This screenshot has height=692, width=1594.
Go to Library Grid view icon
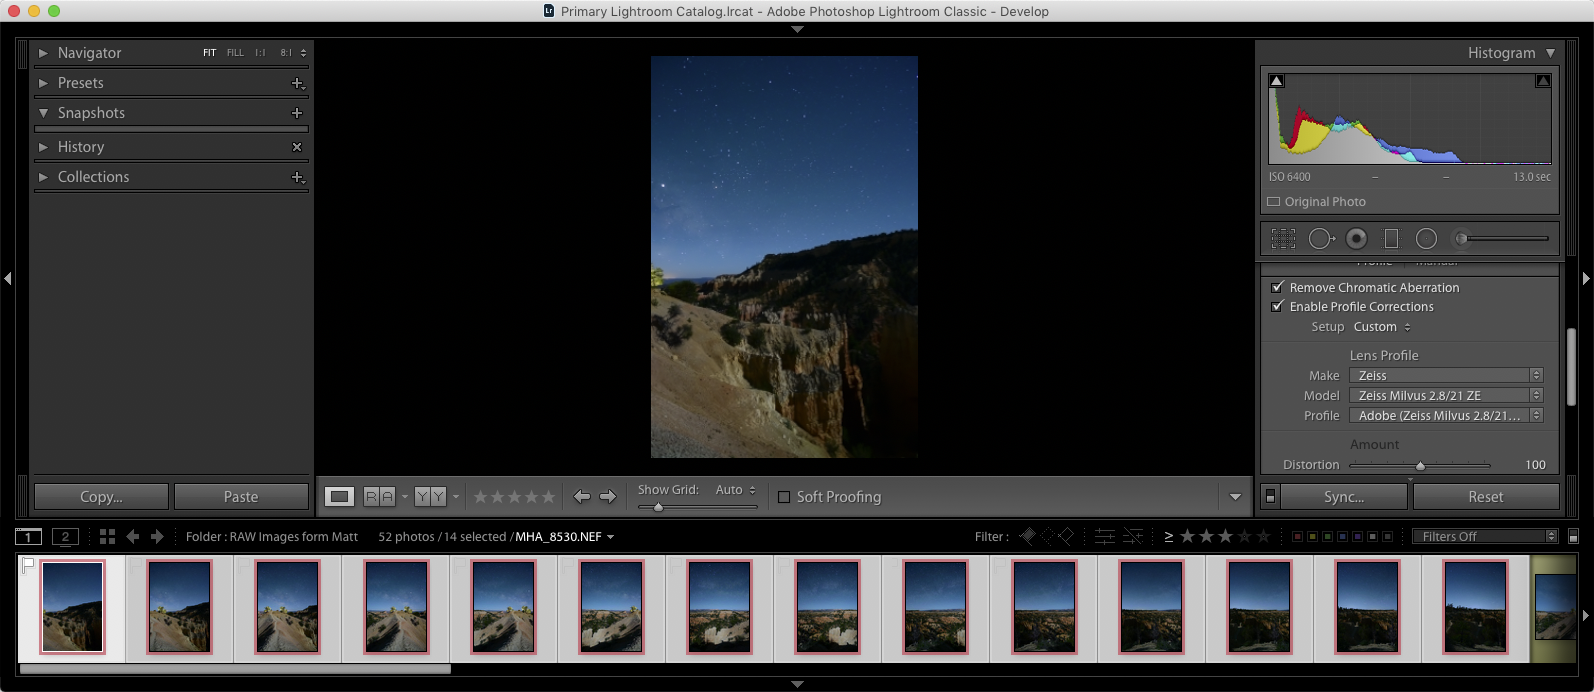108,537
